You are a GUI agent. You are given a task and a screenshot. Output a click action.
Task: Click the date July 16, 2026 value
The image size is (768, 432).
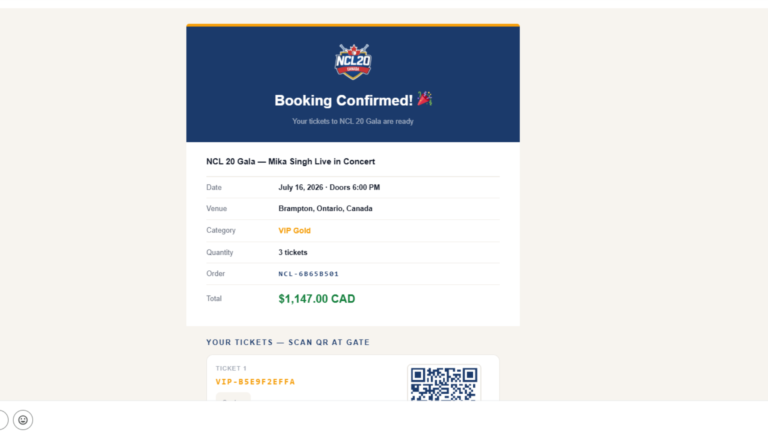pyautogui.click(x=301, y=187)
